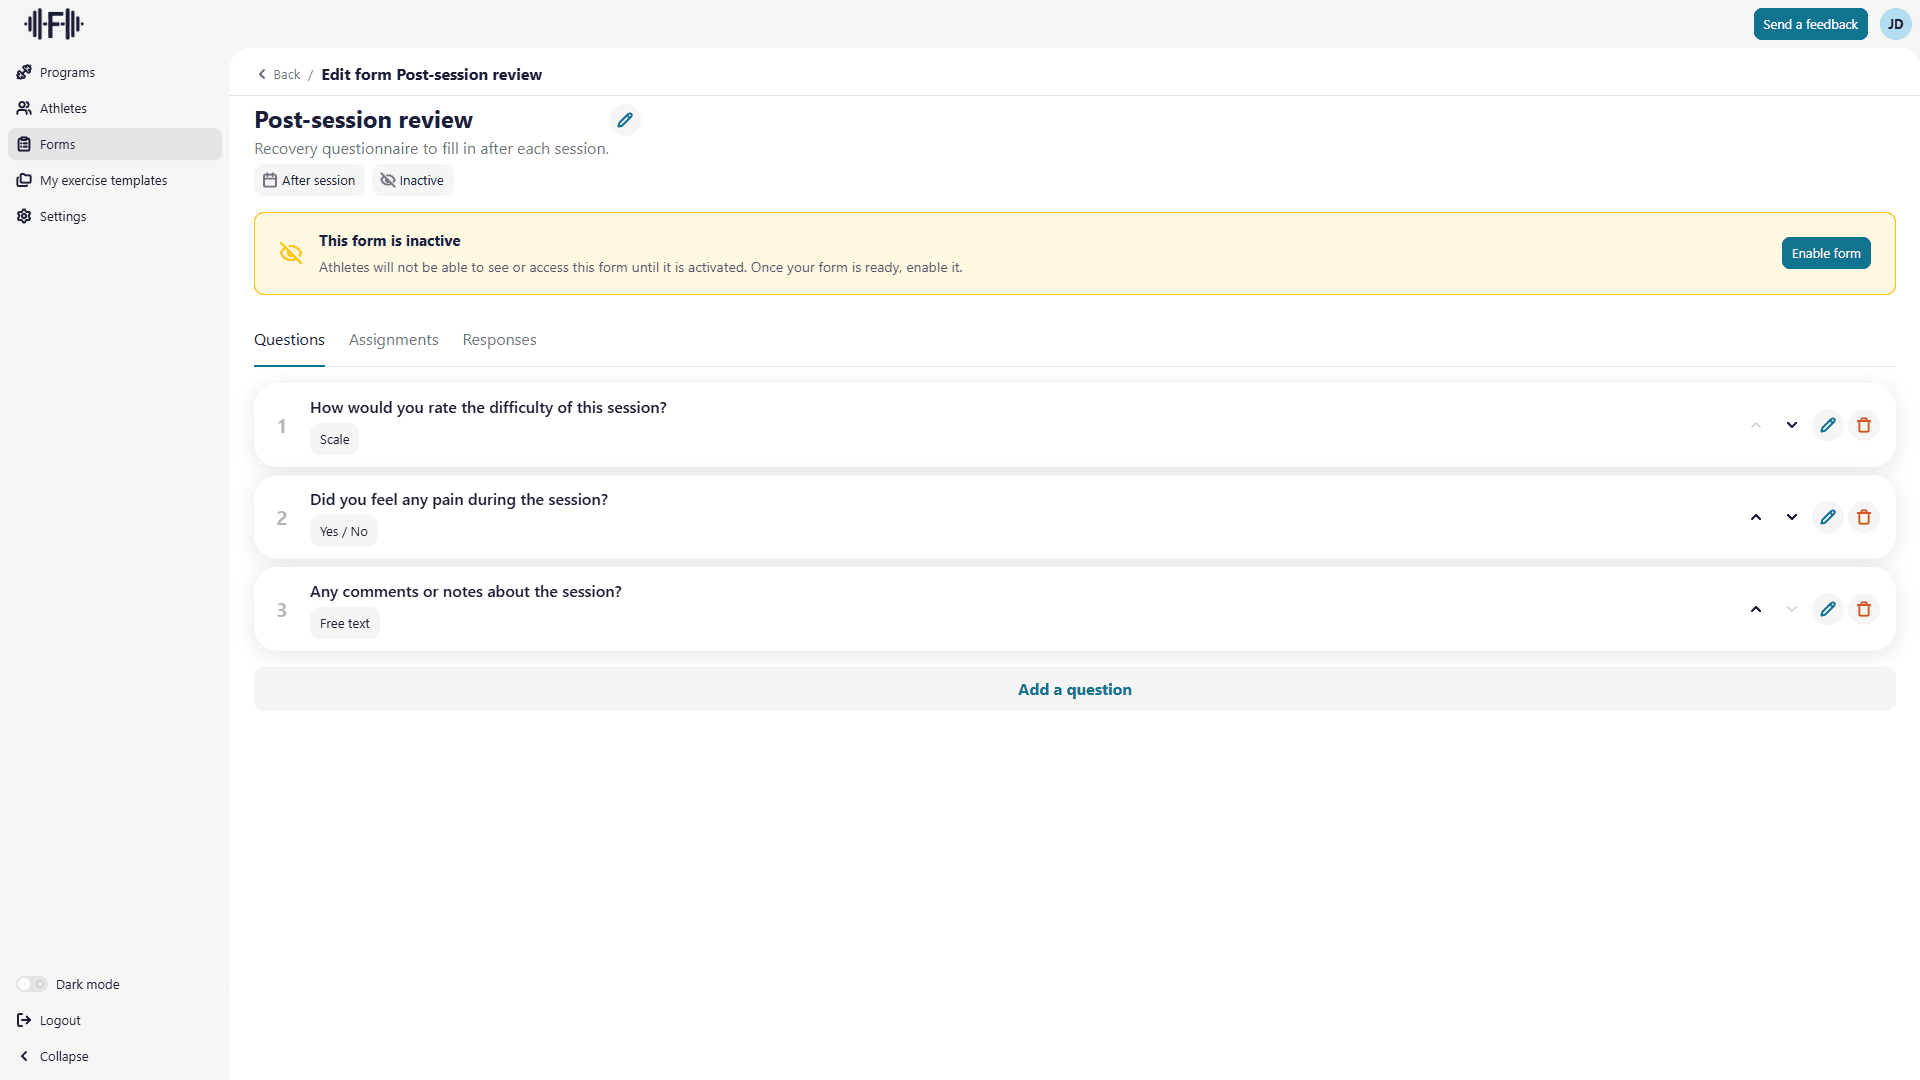Image resolution: width=1920 pixels, height=1080 pixels.
Task: Open the app logo in the top left
Action: pyautogui.click(x=53, y=24)
